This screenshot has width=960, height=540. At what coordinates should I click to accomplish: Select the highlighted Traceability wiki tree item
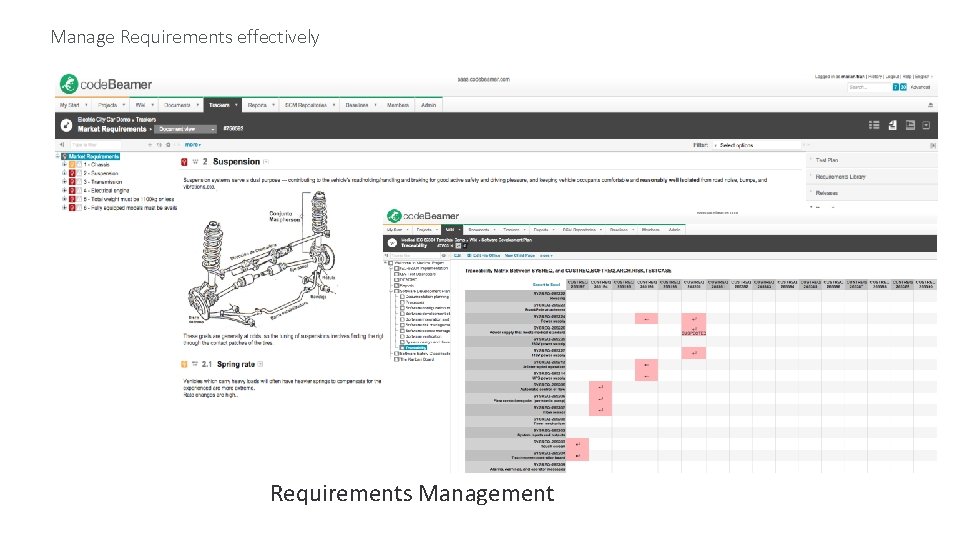415,348
